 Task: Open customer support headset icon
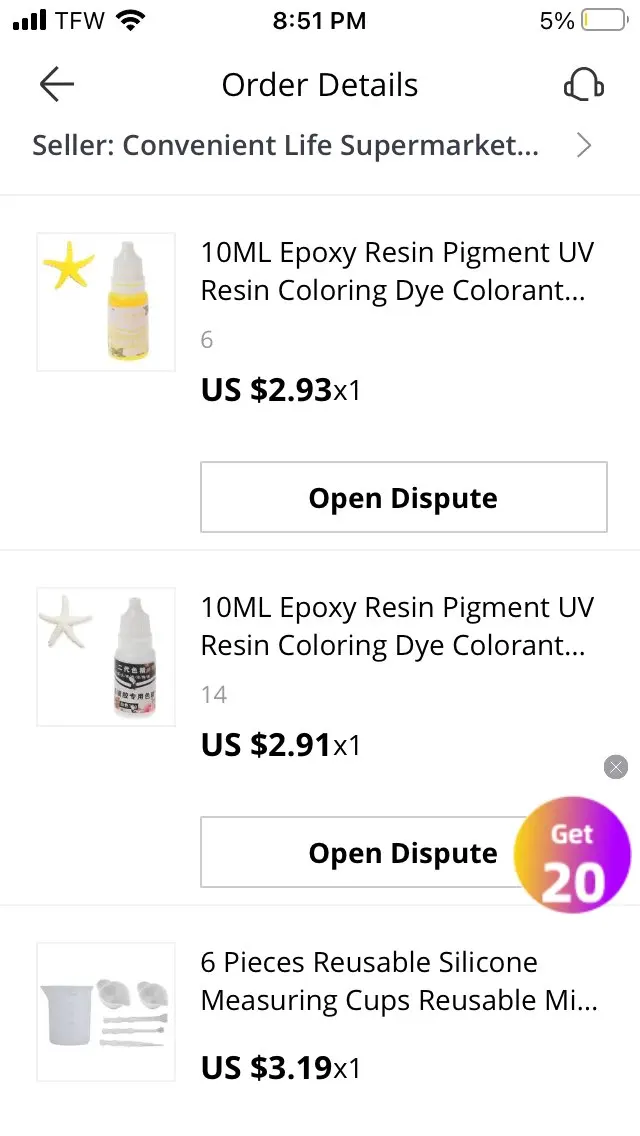tap(583, 85)
